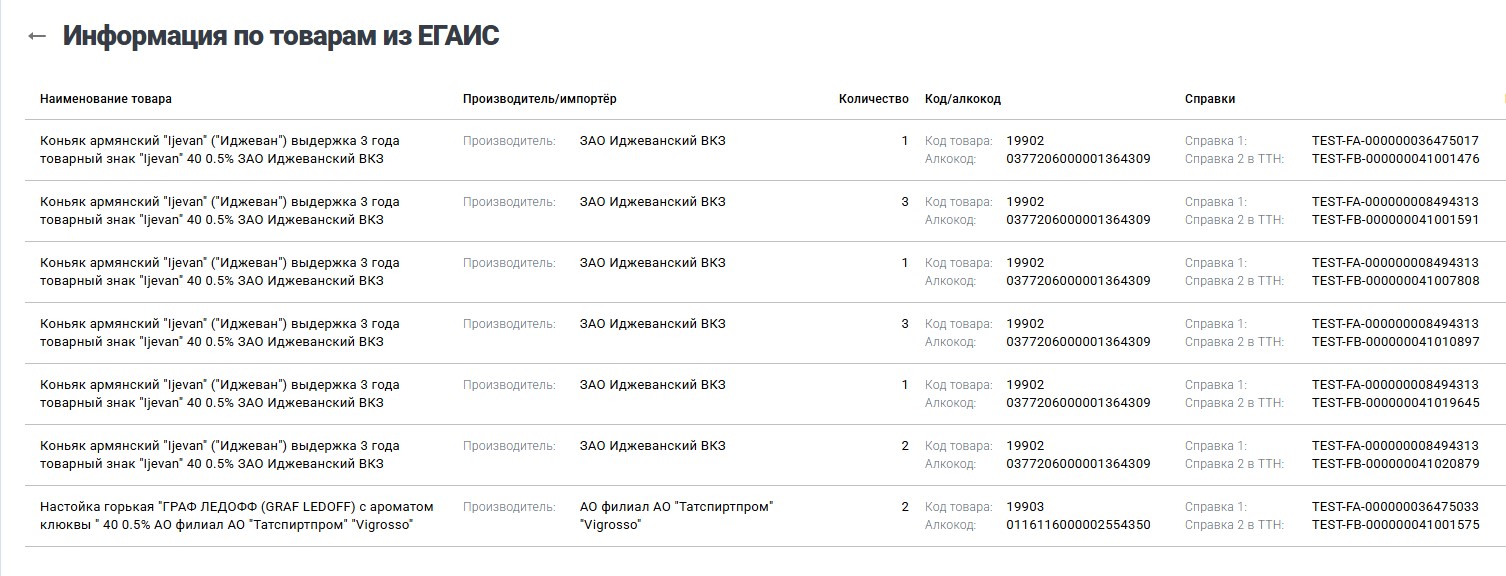Open reference TEST-FB-000000041001591

1395,220
